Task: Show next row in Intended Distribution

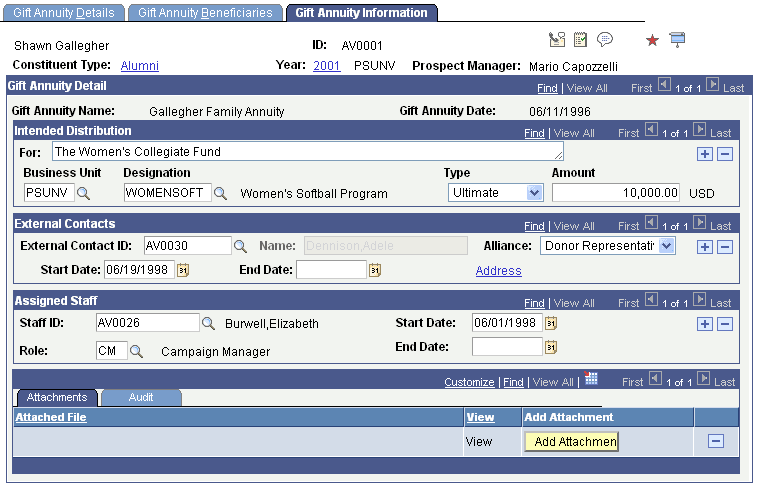Action: click(x=699, y=129)
